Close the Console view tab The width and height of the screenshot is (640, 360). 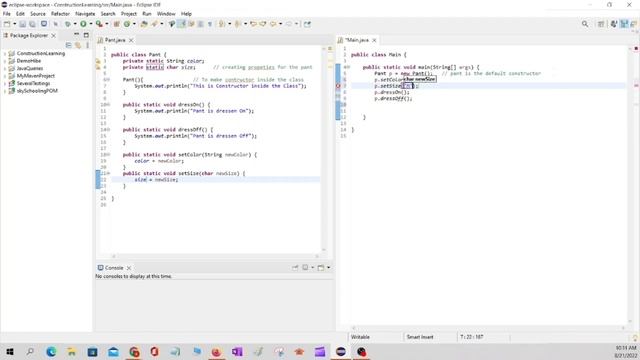click(129, 268)
